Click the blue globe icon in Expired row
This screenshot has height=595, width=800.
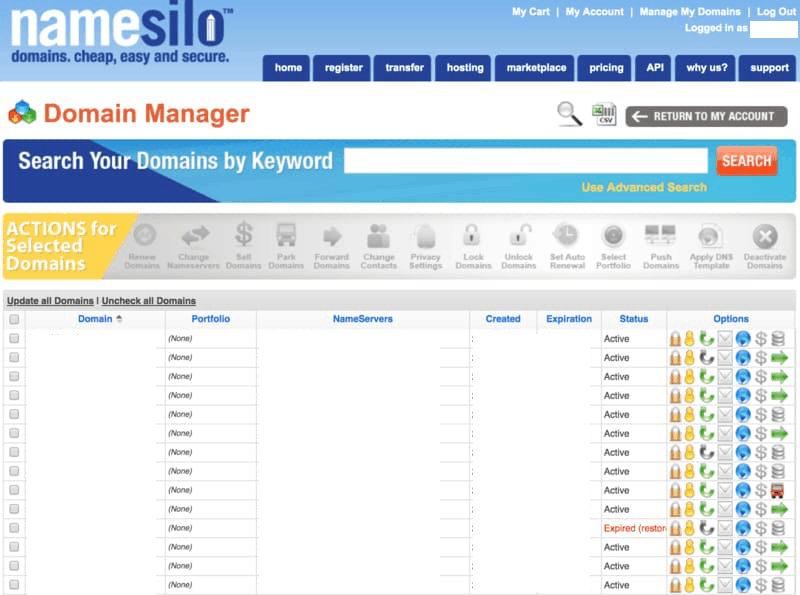pos(743,528)
